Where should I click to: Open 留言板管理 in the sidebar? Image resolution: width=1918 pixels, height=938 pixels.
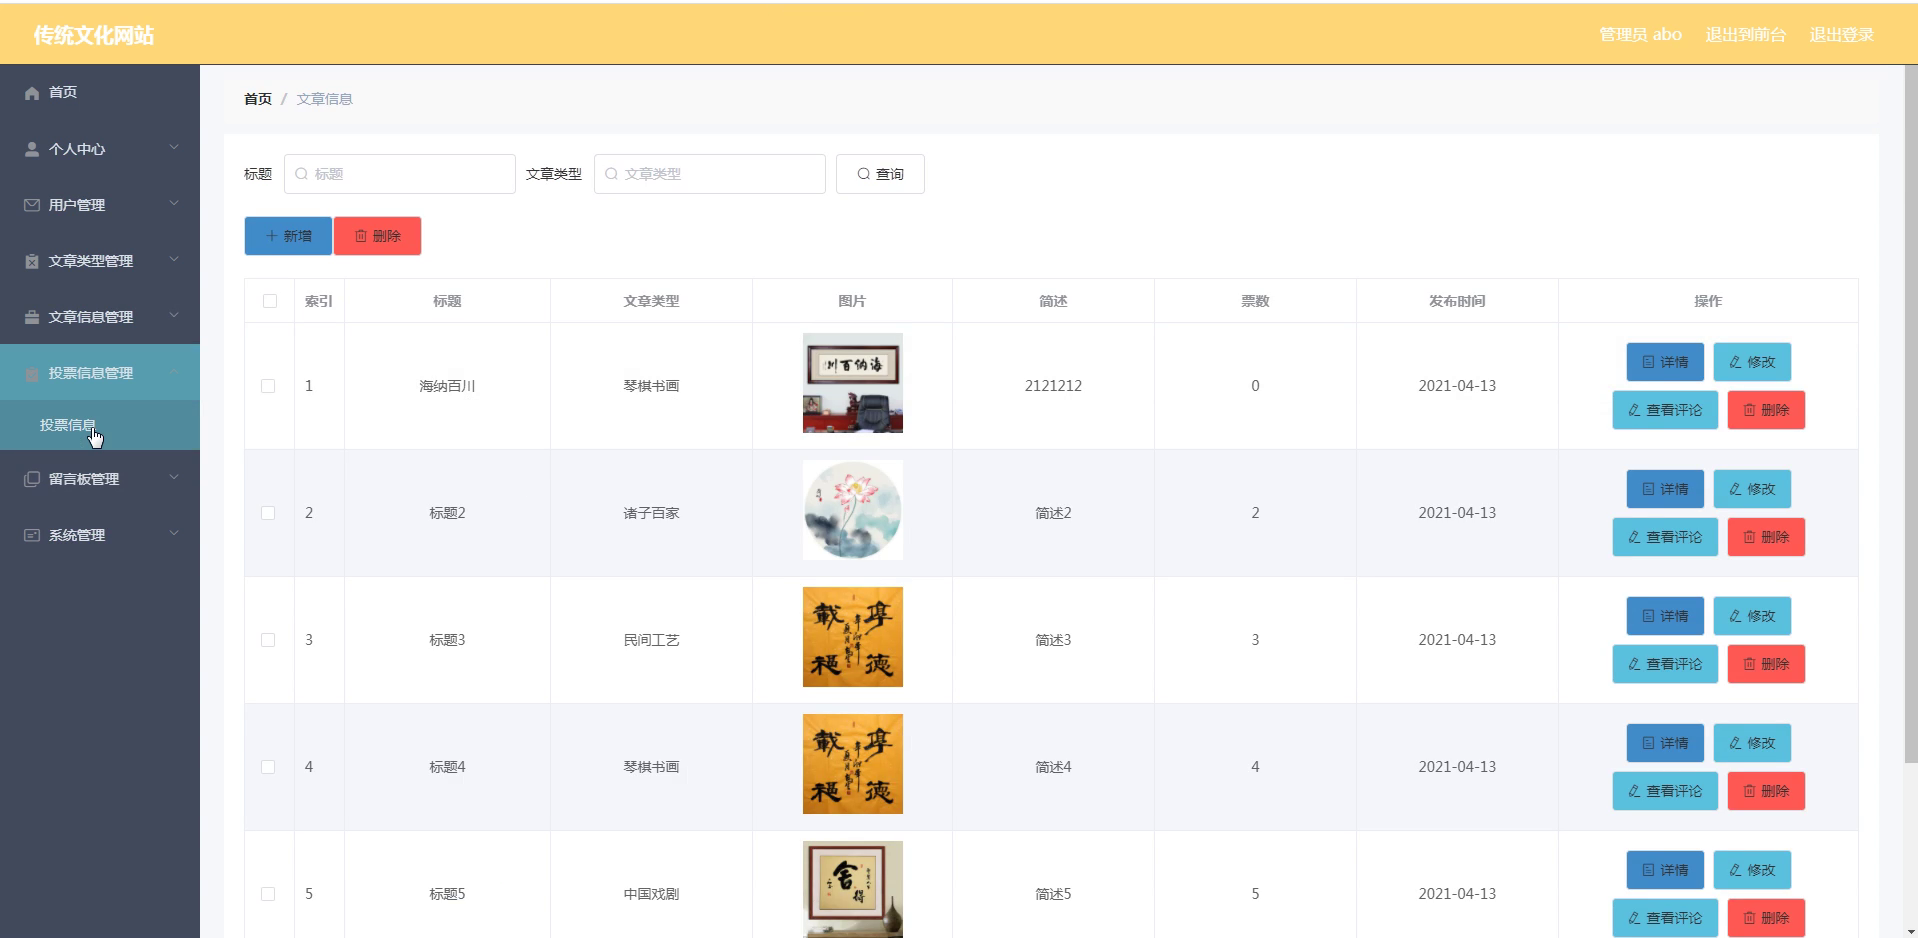pyautogui.click(x=100, y=478)
